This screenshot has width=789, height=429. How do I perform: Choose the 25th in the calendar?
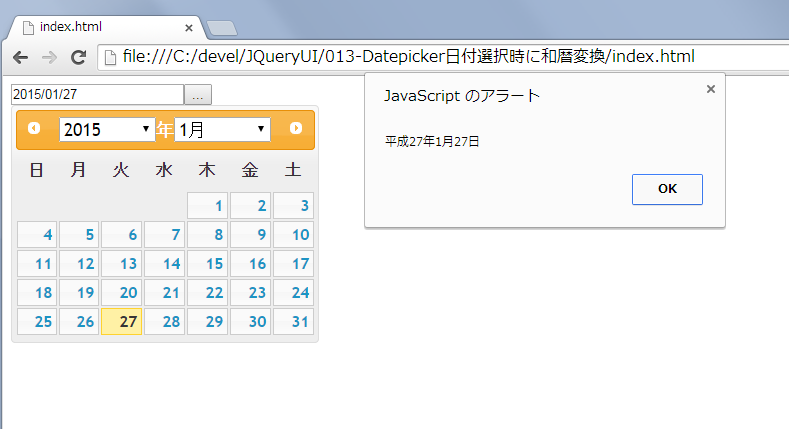click(37, 321)
